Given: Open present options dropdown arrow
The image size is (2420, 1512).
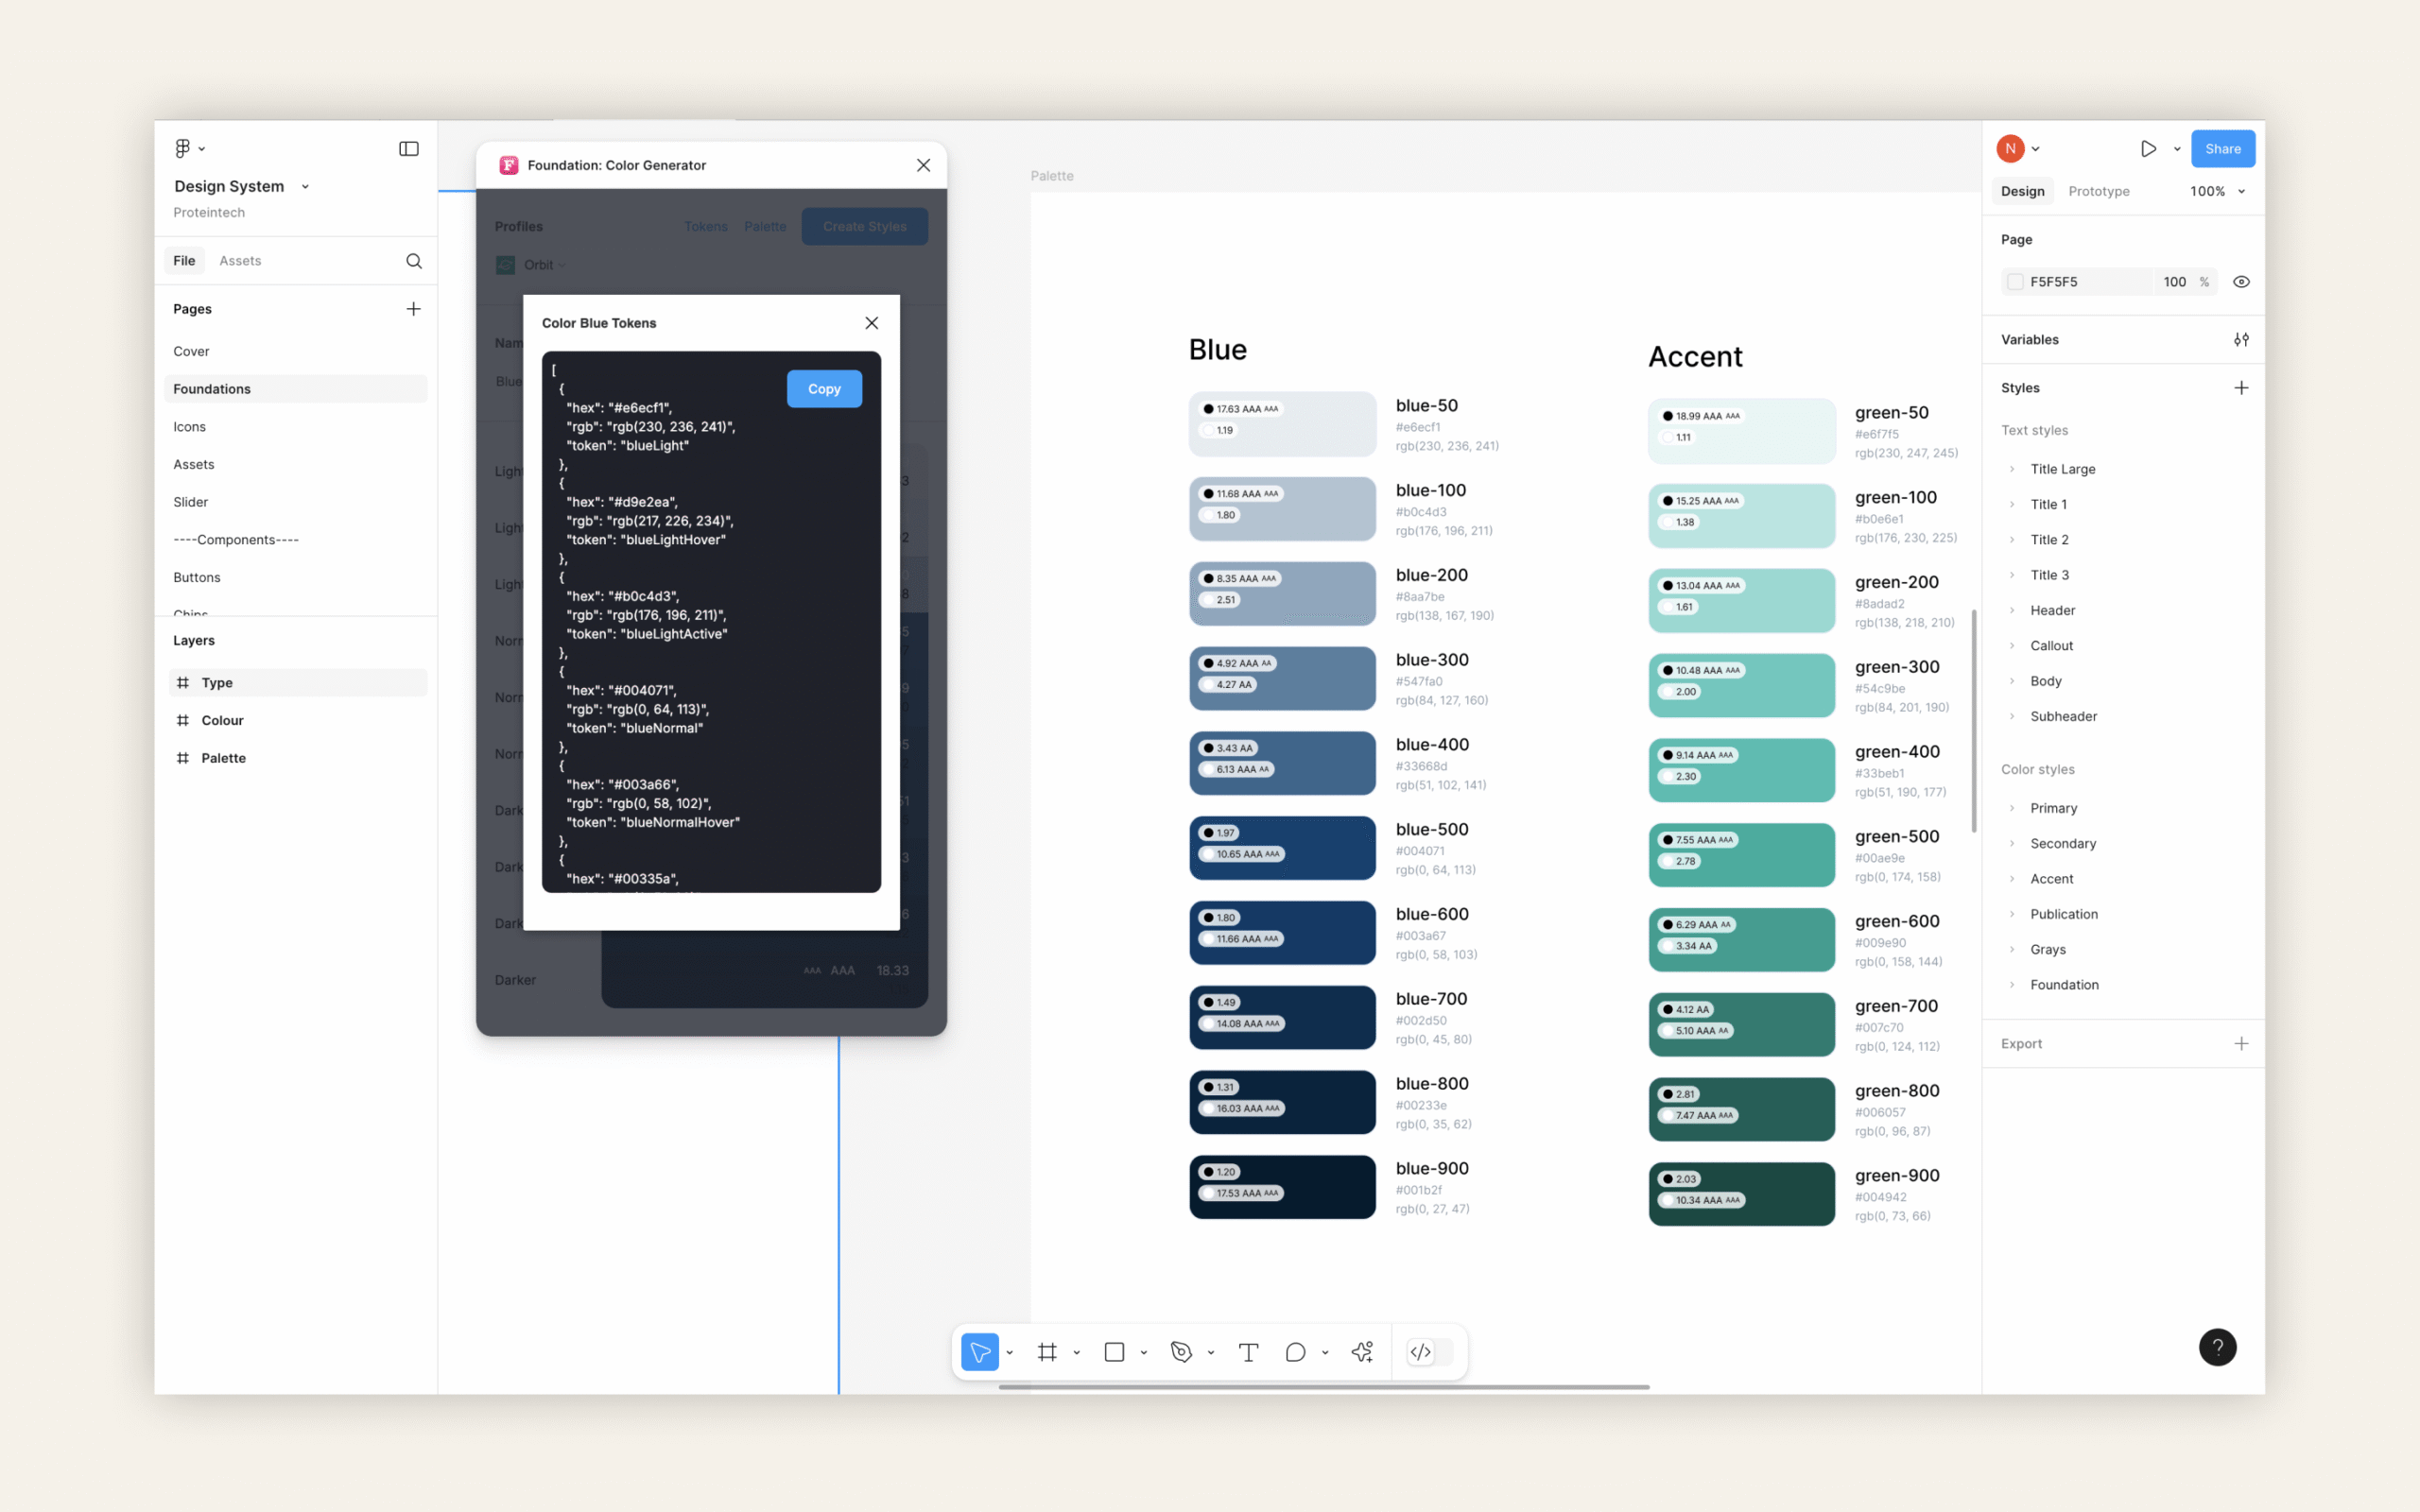Looking at the screenshot, I should click(2177, 149).
